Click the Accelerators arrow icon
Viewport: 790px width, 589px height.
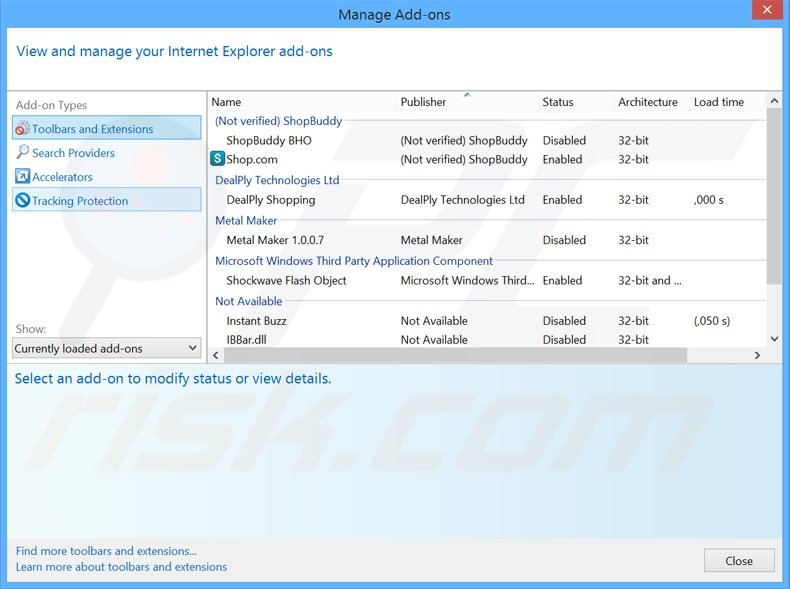[x=22, y=176]
